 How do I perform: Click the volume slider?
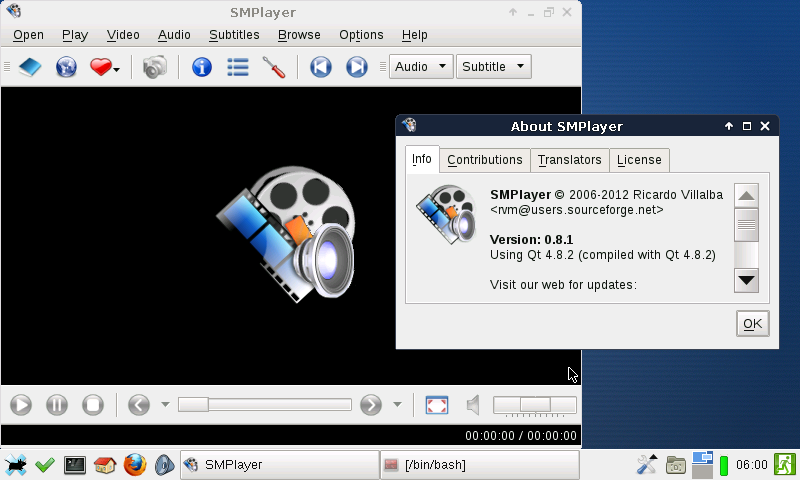tap(535, 405)
